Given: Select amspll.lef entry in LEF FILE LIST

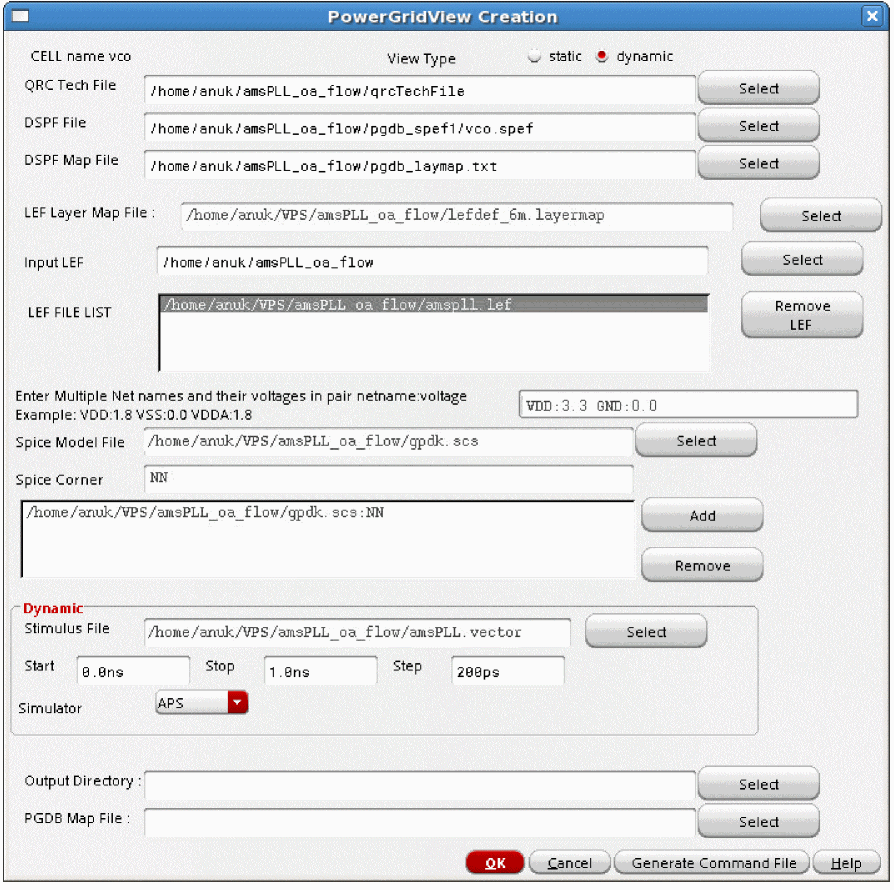Looking at the screenshot, I should (434, 304).
